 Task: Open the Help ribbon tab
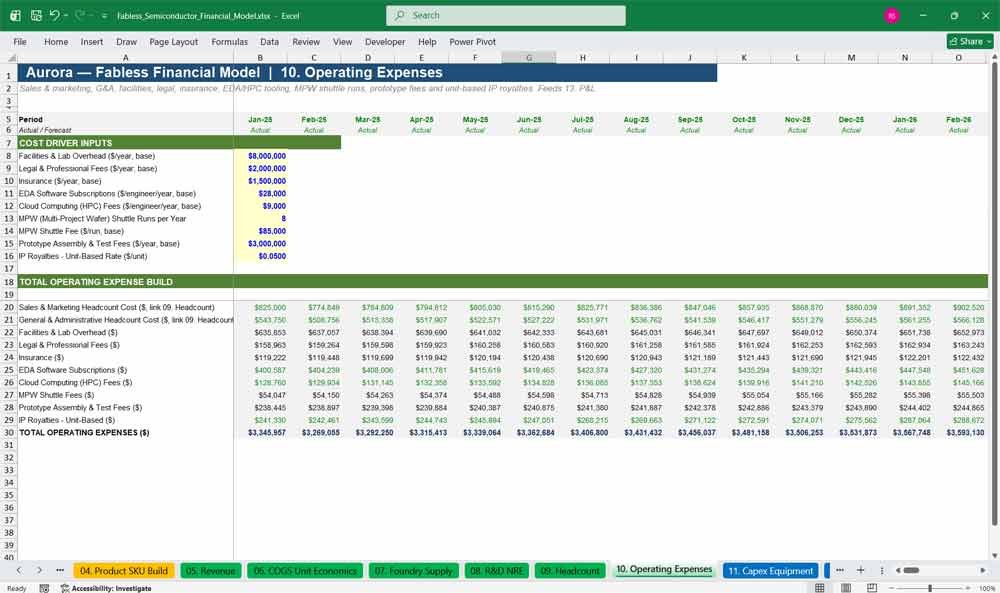(x=427, y=41)
